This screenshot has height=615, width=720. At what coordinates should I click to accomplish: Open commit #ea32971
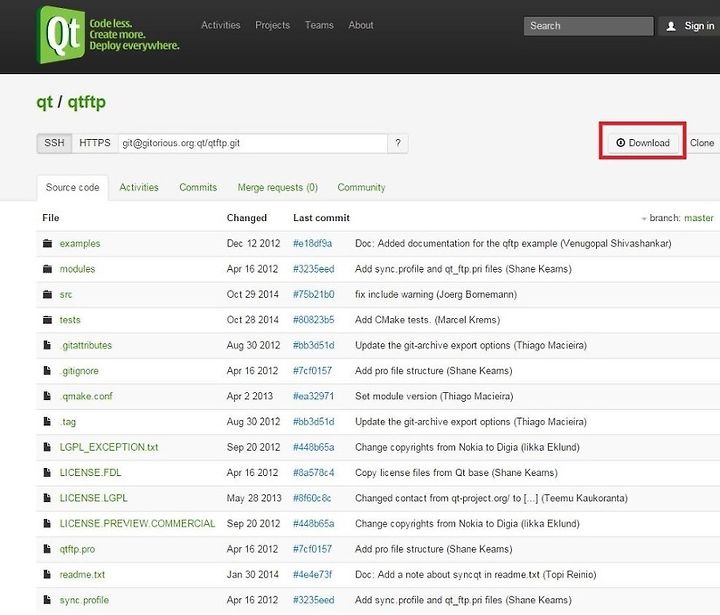(x=313, y=396)
